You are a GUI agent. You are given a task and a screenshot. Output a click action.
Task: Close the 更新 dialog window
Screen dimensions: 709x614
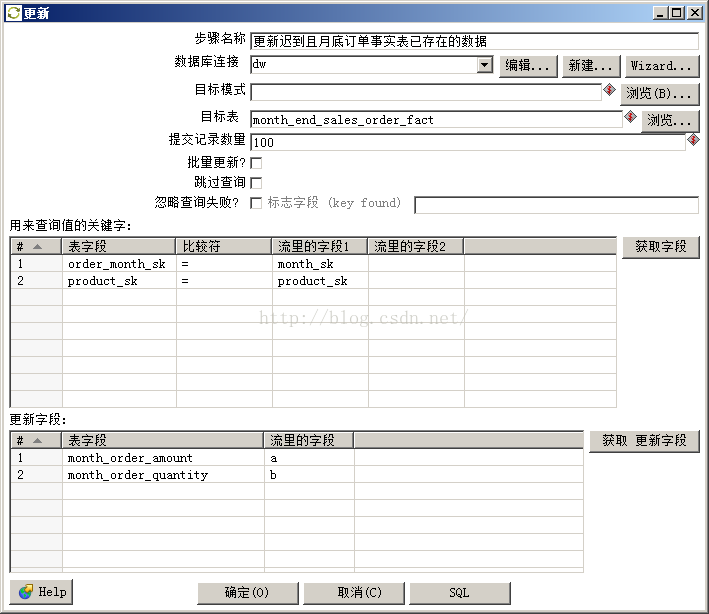click(x=695, y=13)
